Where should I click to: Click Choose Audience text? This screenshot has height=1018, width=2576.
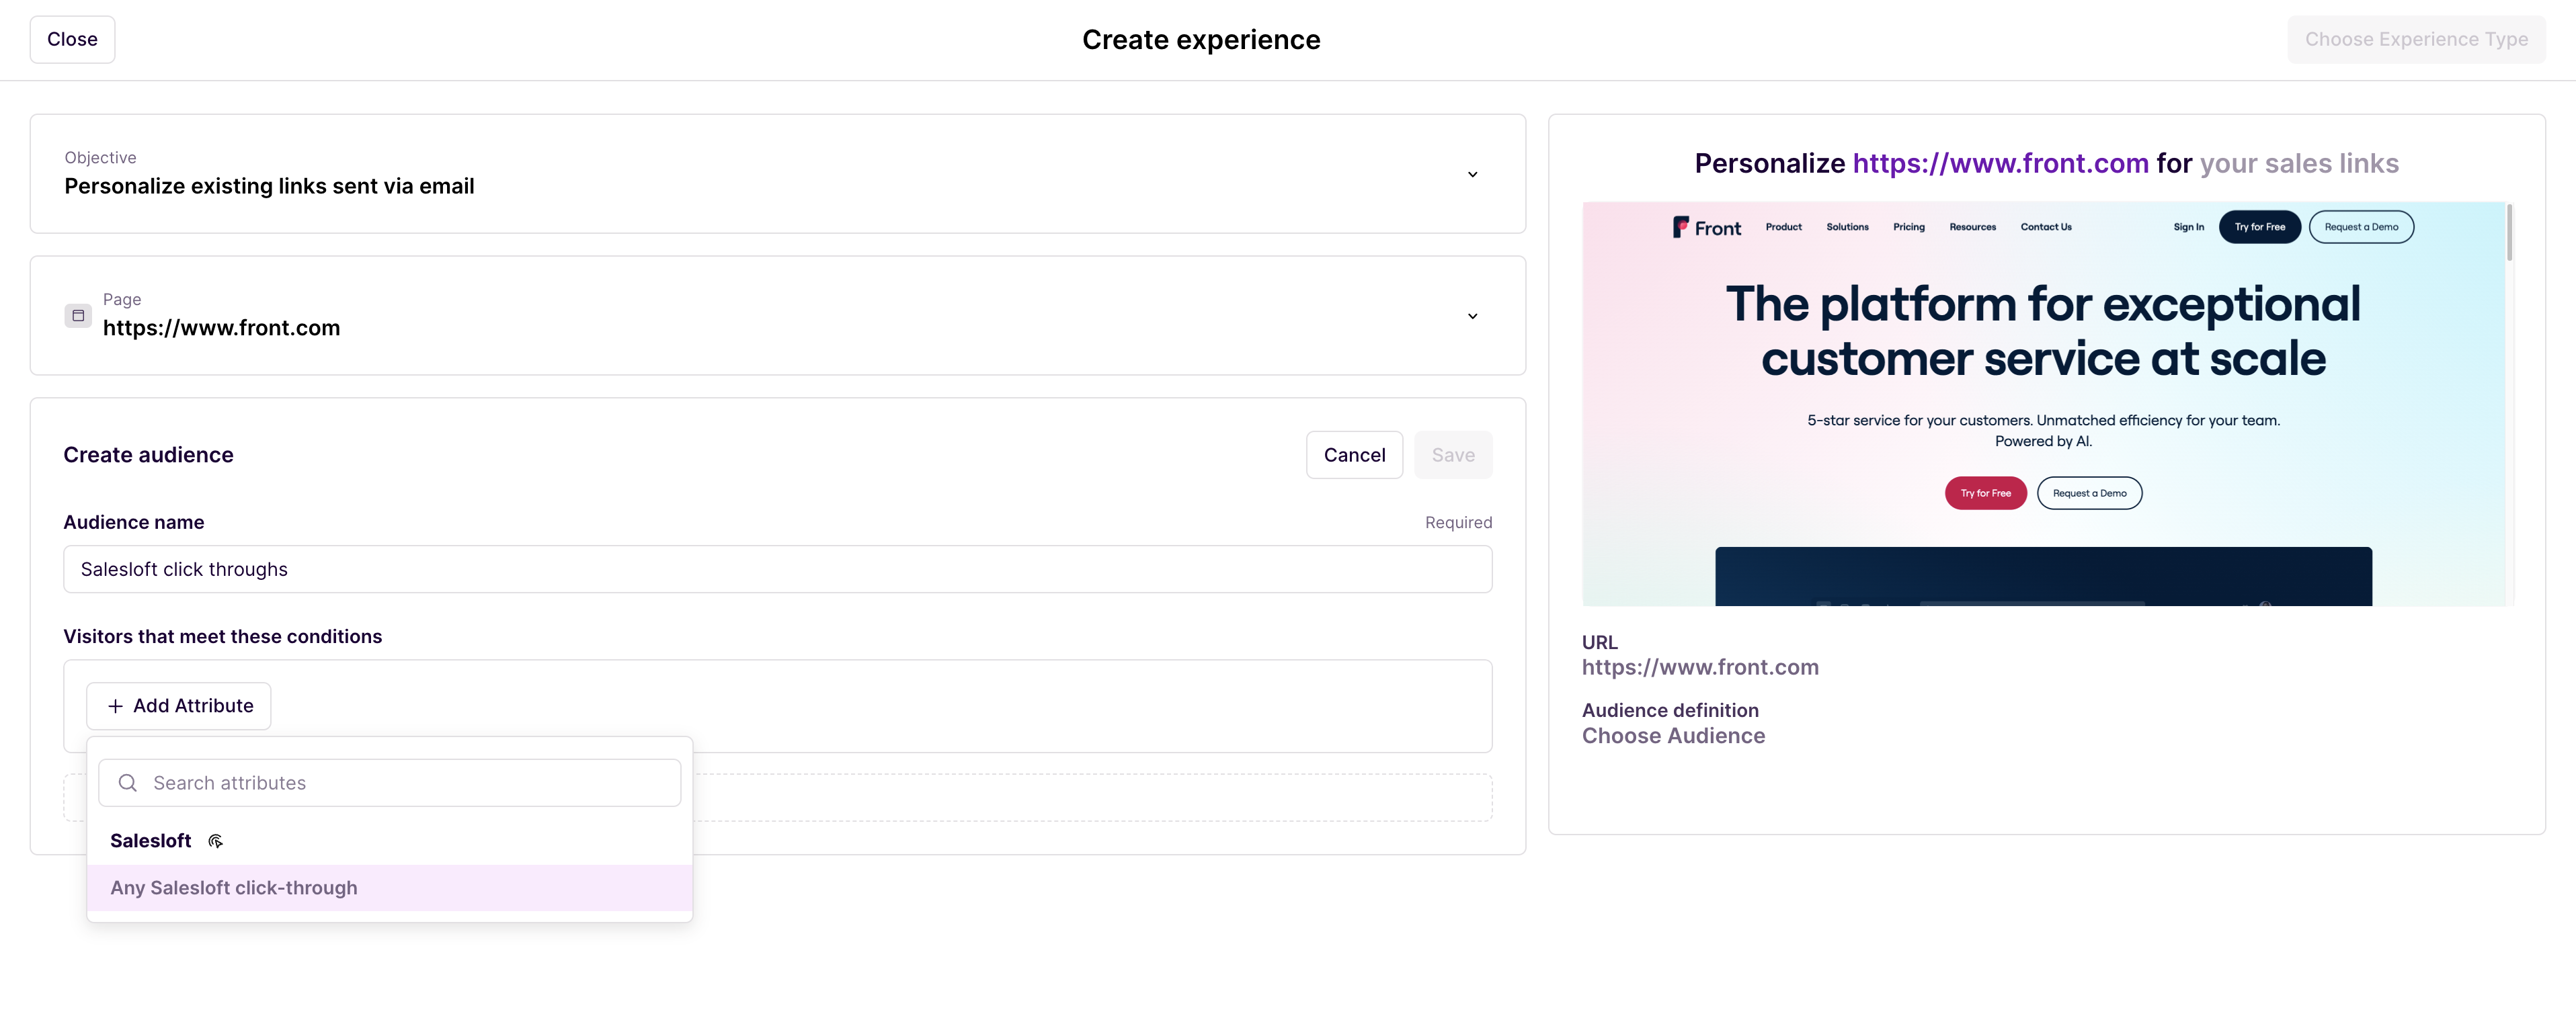[x=1673, y=736]
